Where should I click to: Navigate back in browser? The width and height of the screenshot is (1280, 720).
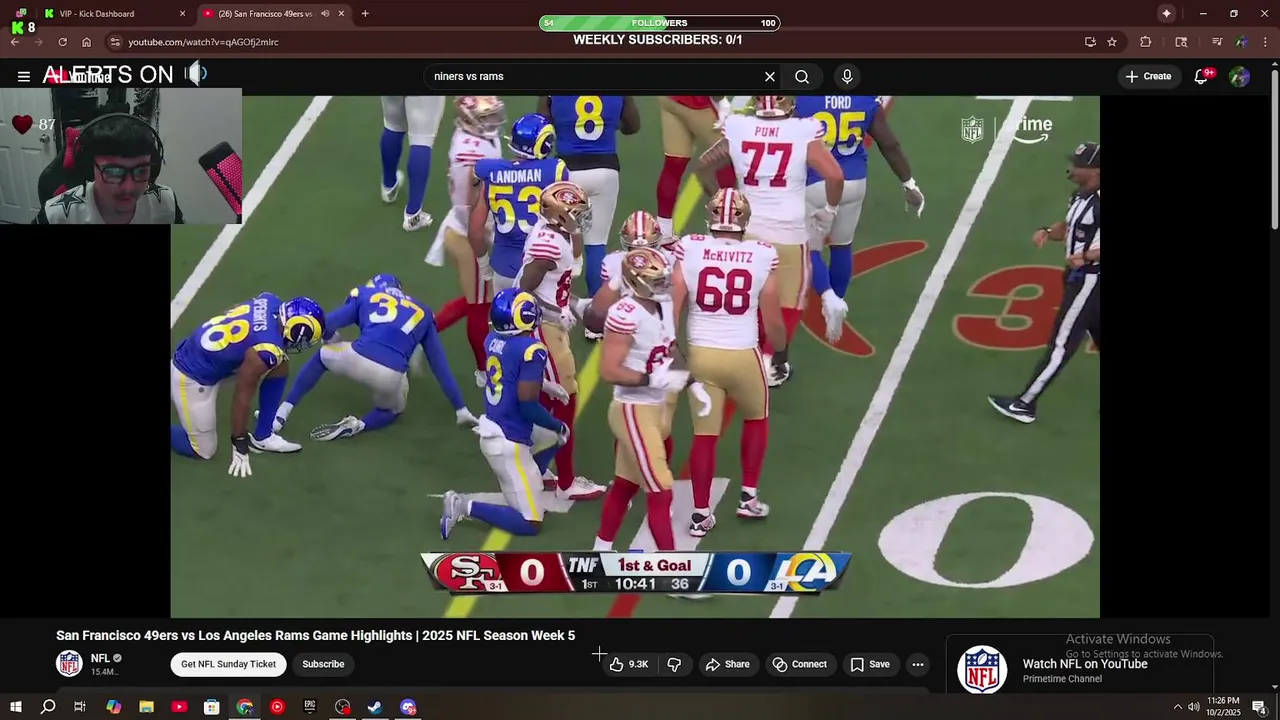(15, 42)
